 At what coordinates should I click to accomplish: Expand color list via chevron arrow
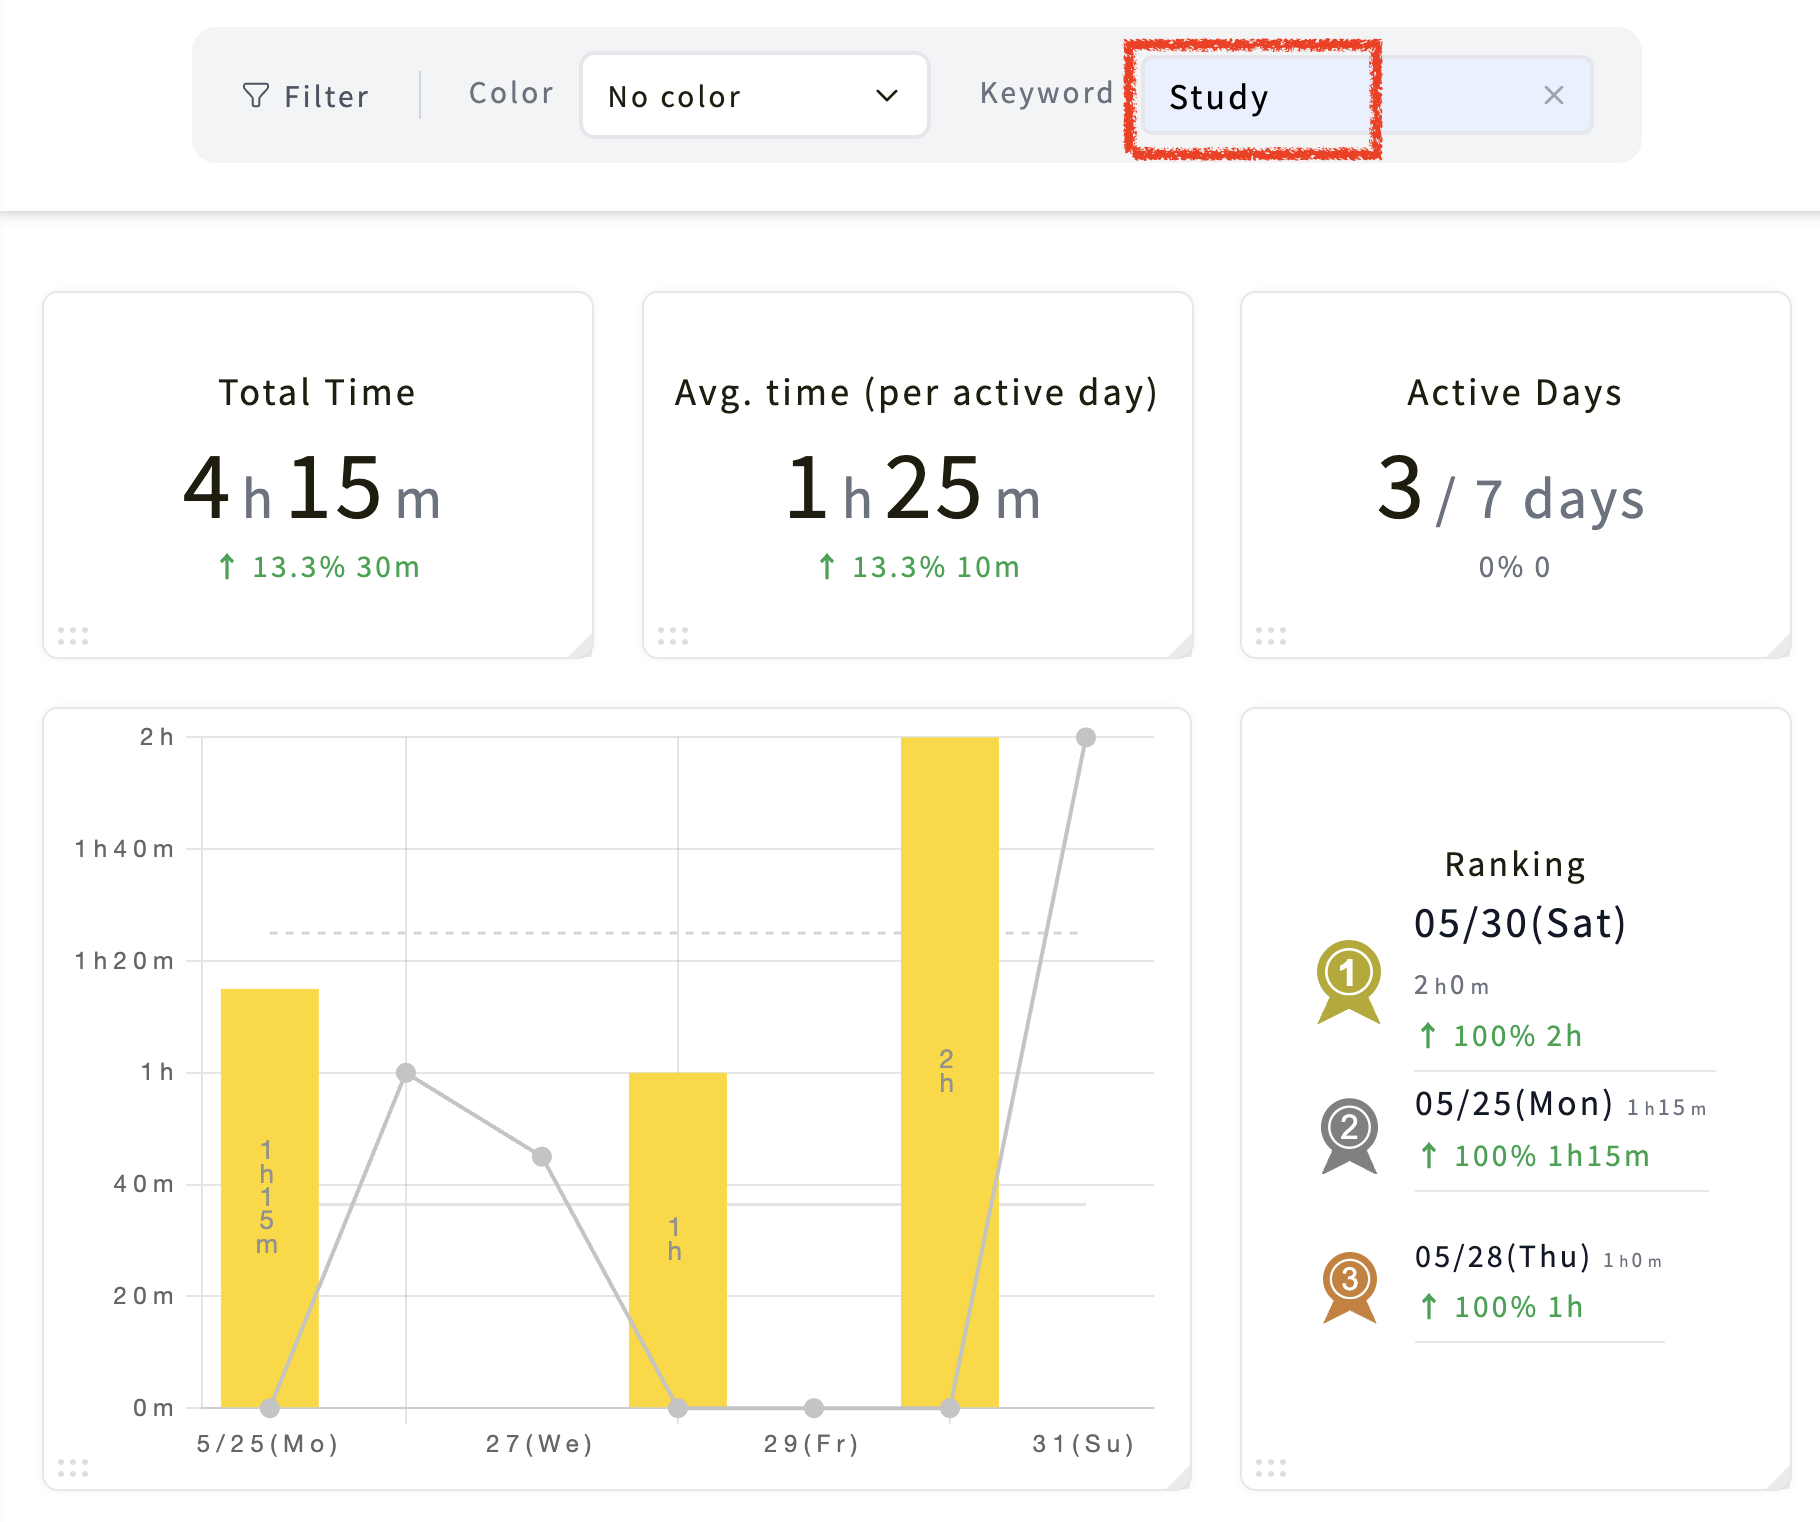(x=887, y=96)
